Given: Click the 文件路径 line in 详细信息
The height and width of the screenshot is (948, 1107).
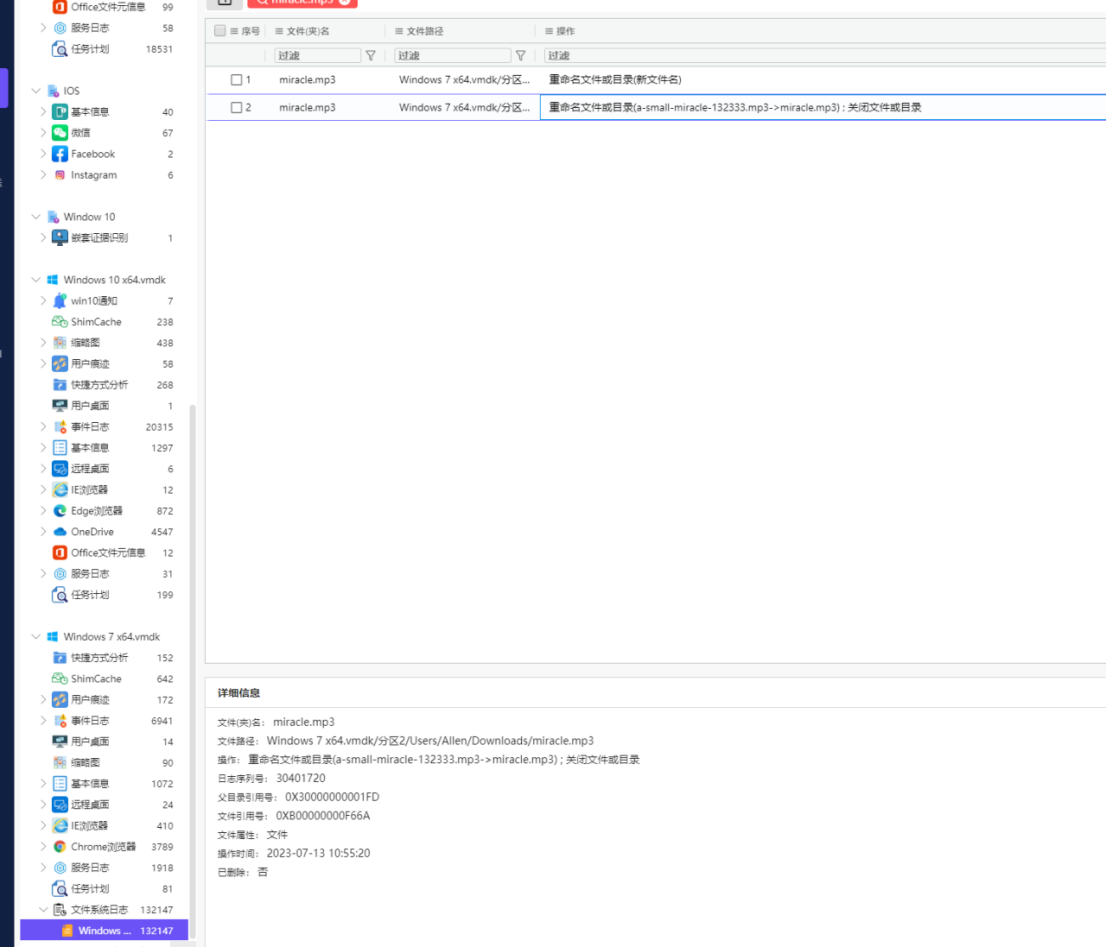Looking at the screenshot, I should pyautogui.click(x=405, y=740).
